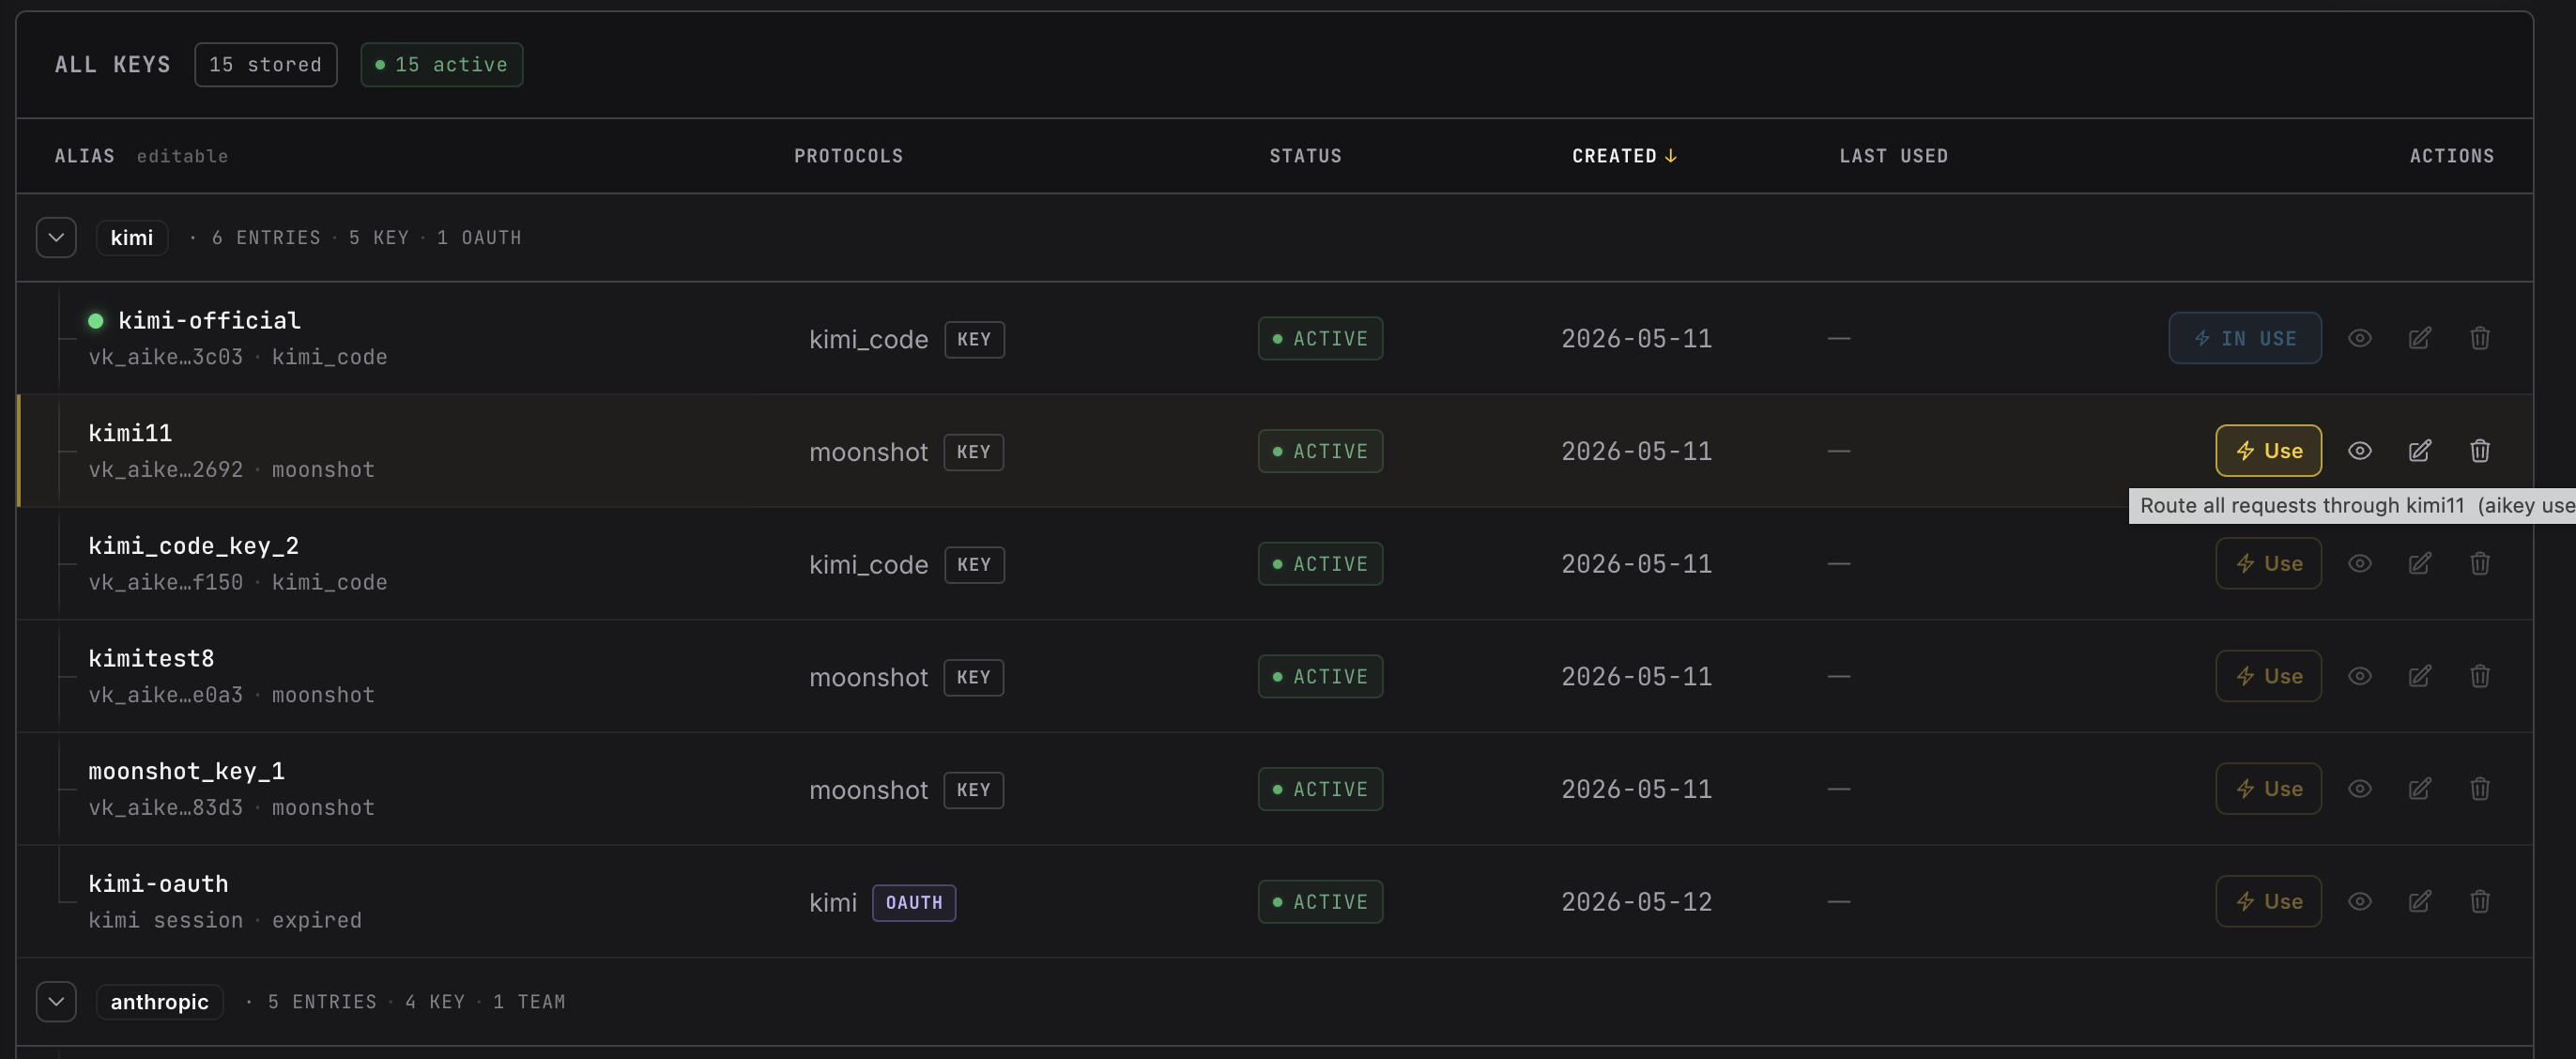Reveal the kimi_code_key_2 key with eye icon
The height and width of the screenshot is (1059, 2576).
coord(2360,564)
